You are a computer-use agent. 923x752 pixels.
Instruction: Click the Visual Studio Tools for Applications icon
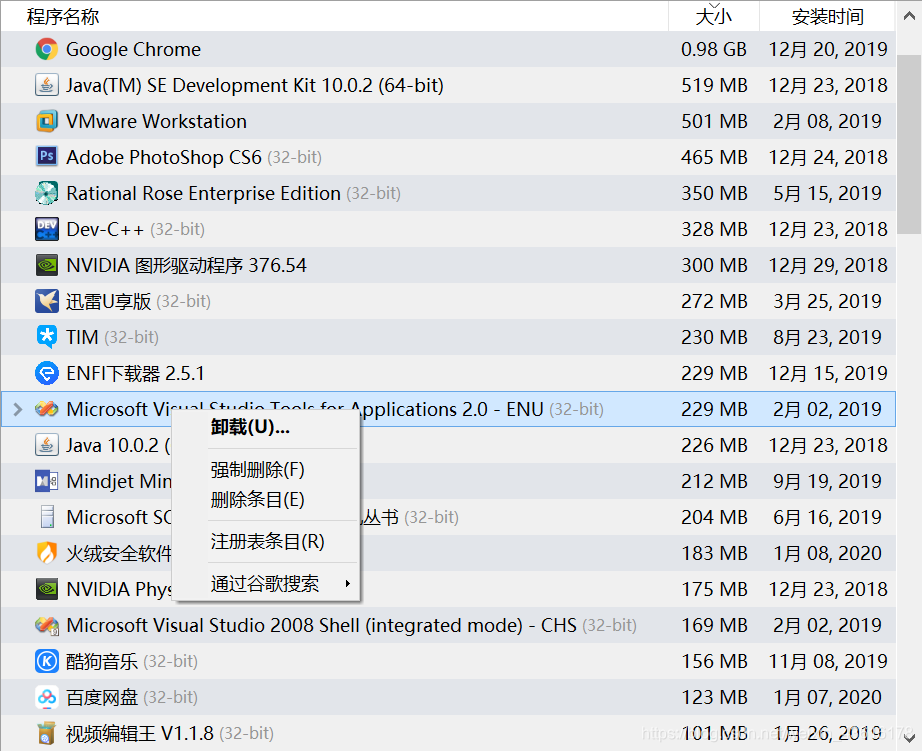47,409
